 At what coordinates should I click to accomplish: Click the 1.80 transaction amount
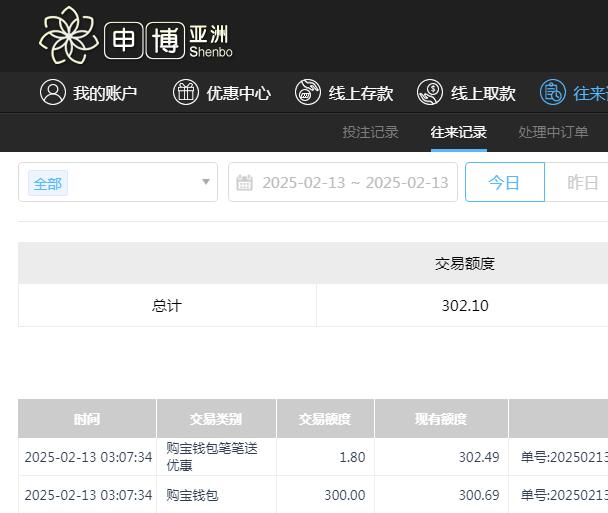coord(352,457)
